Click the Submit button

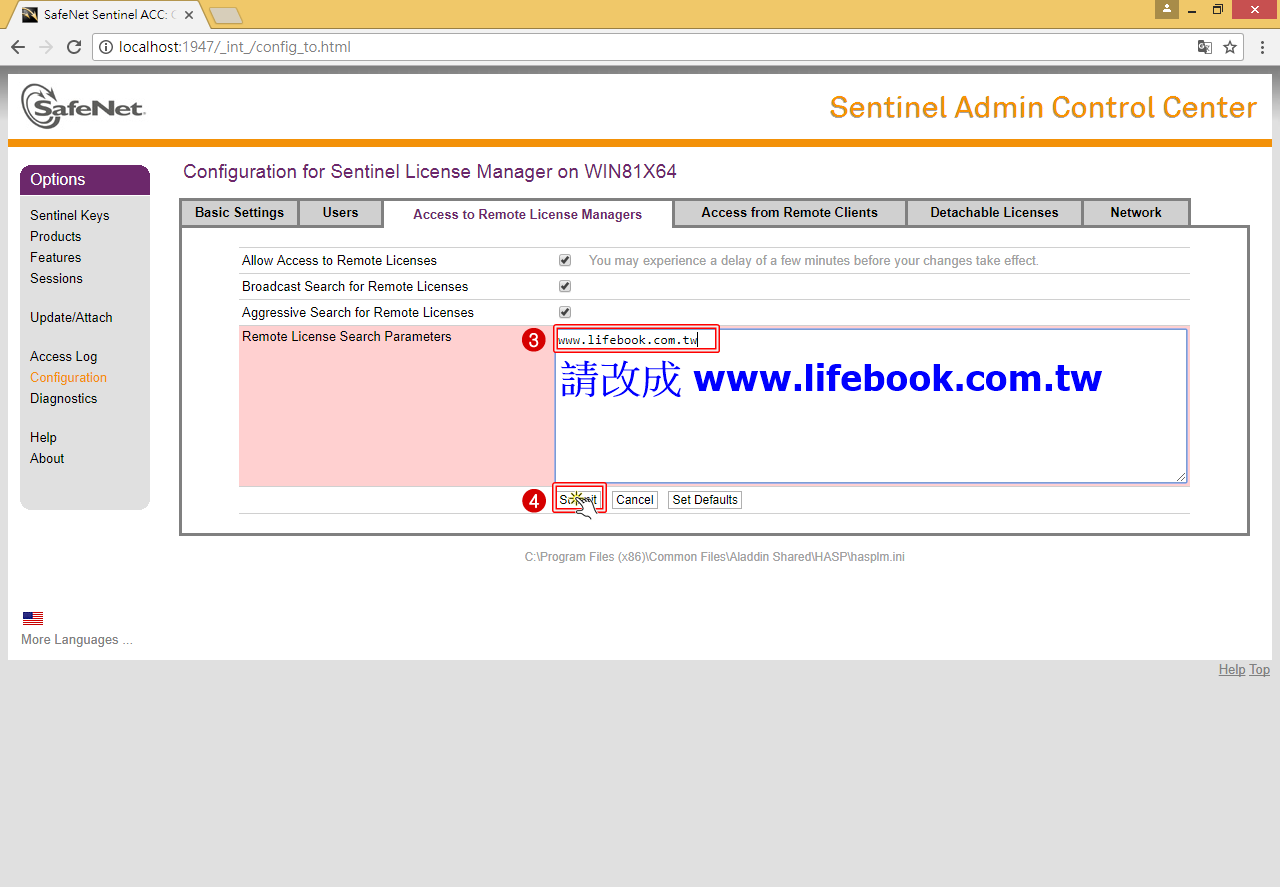point(579,500)
